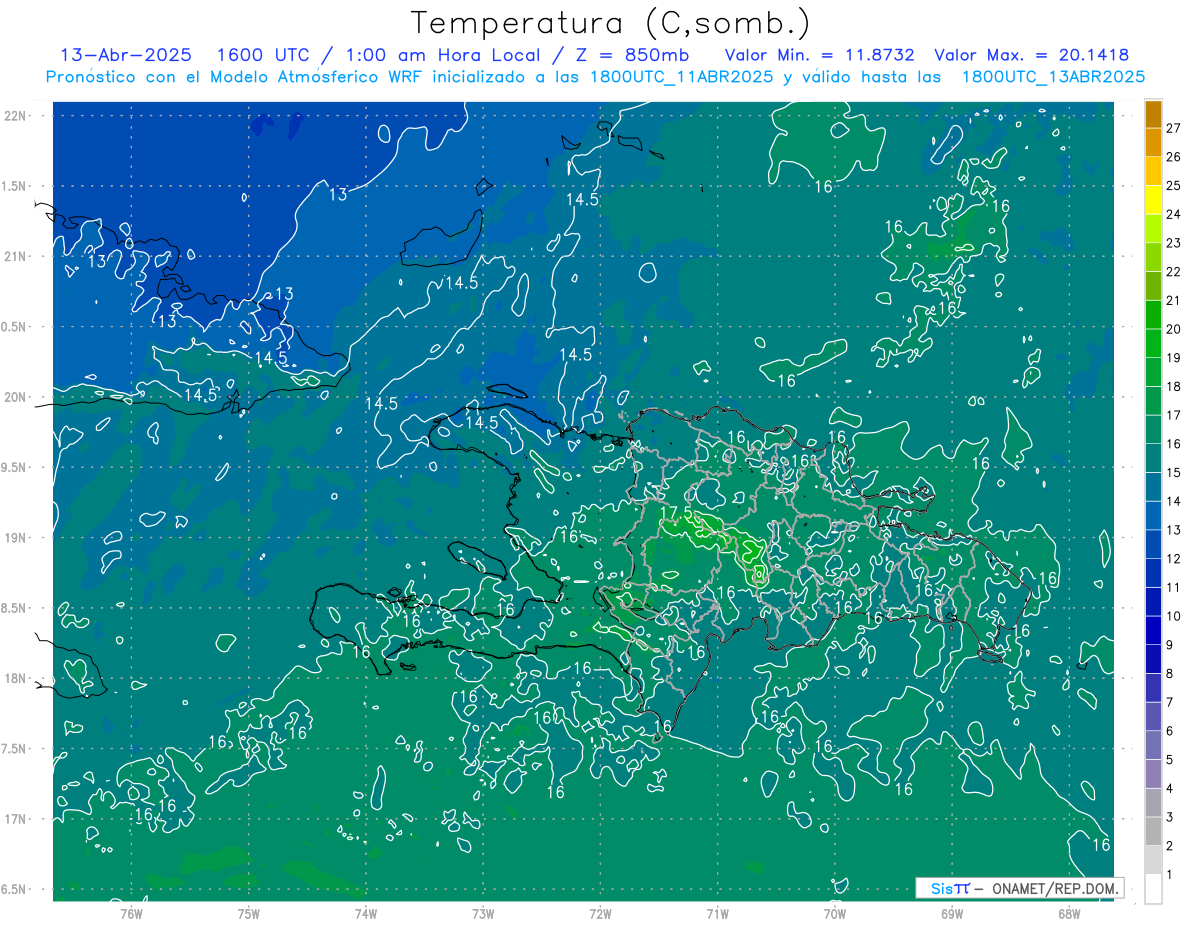Click the colorbar tick label "4"
The image size is (1200, 927).
pos(1170,789)
